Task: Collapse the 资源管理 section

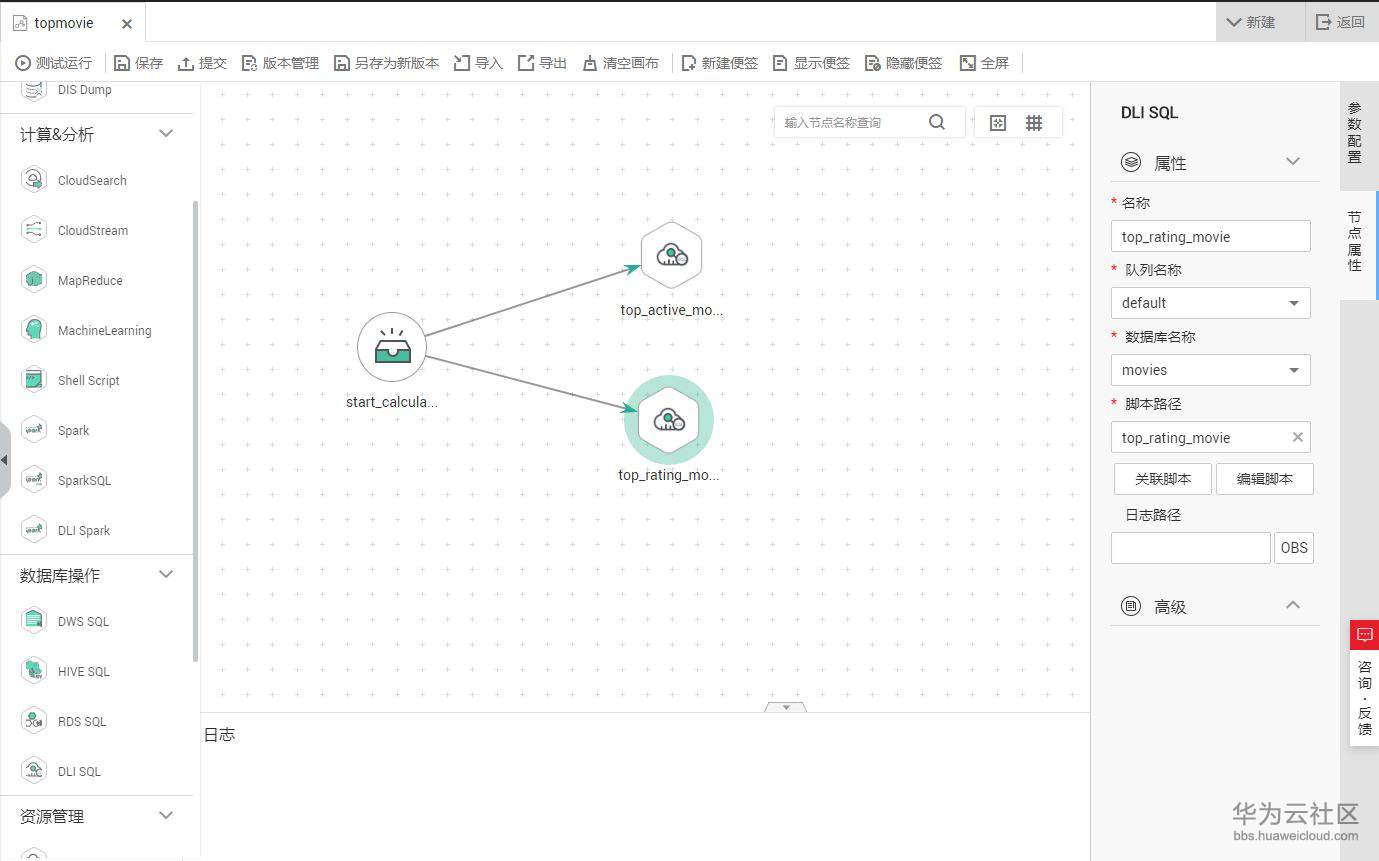Action: pos(166,815)
